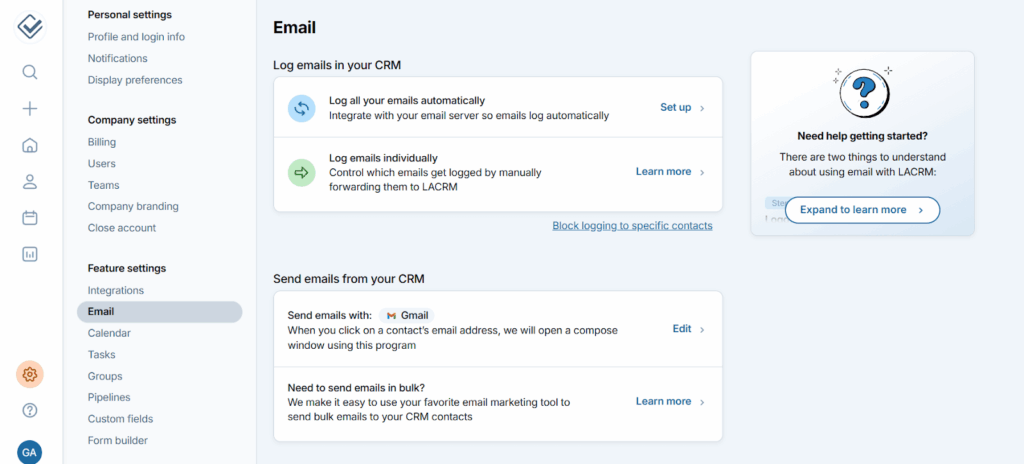The image size is (1024, 464).
Task: Expand the Set up option for automatic logging
Action: 682,107
